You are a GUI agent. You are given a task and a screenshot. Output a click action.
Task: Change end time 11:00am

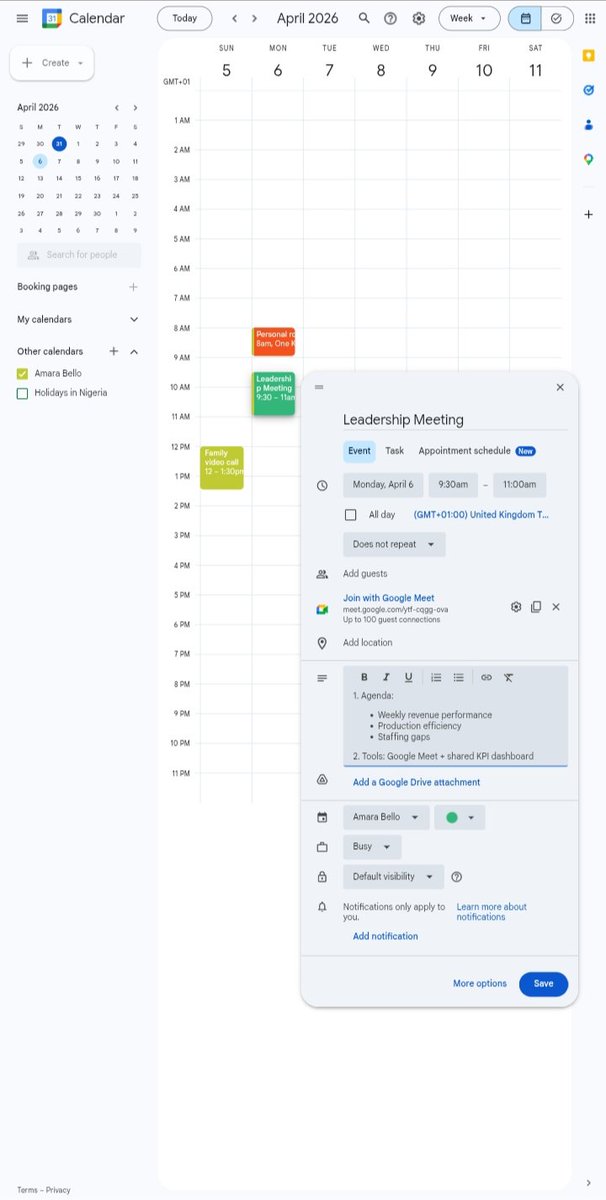tap(519, 485)
